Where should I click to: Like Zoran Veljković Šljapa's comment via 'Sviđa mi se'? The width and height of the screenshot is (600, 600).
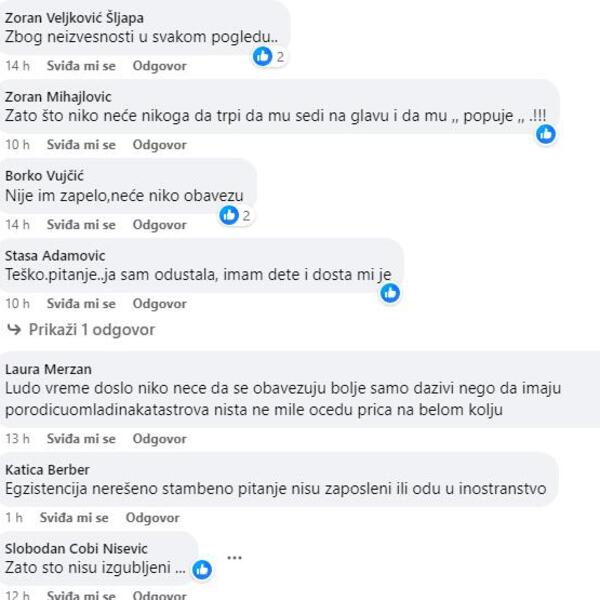(x=81, y=66)
